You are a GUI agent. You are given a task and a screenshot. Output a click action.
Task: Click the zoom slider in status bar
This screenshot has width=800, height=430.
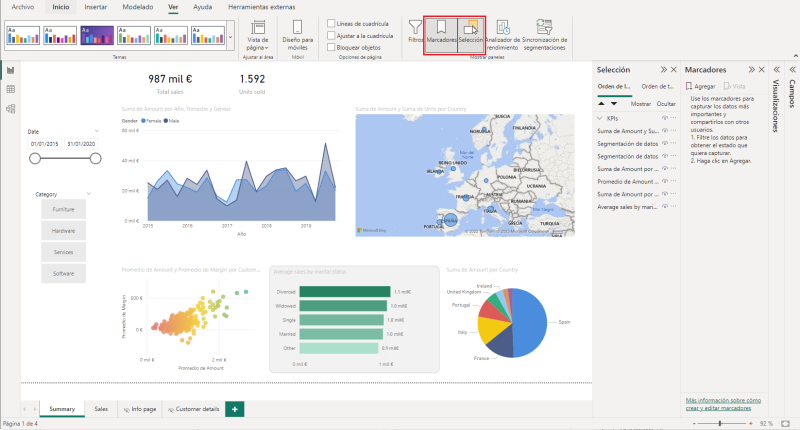720,424
